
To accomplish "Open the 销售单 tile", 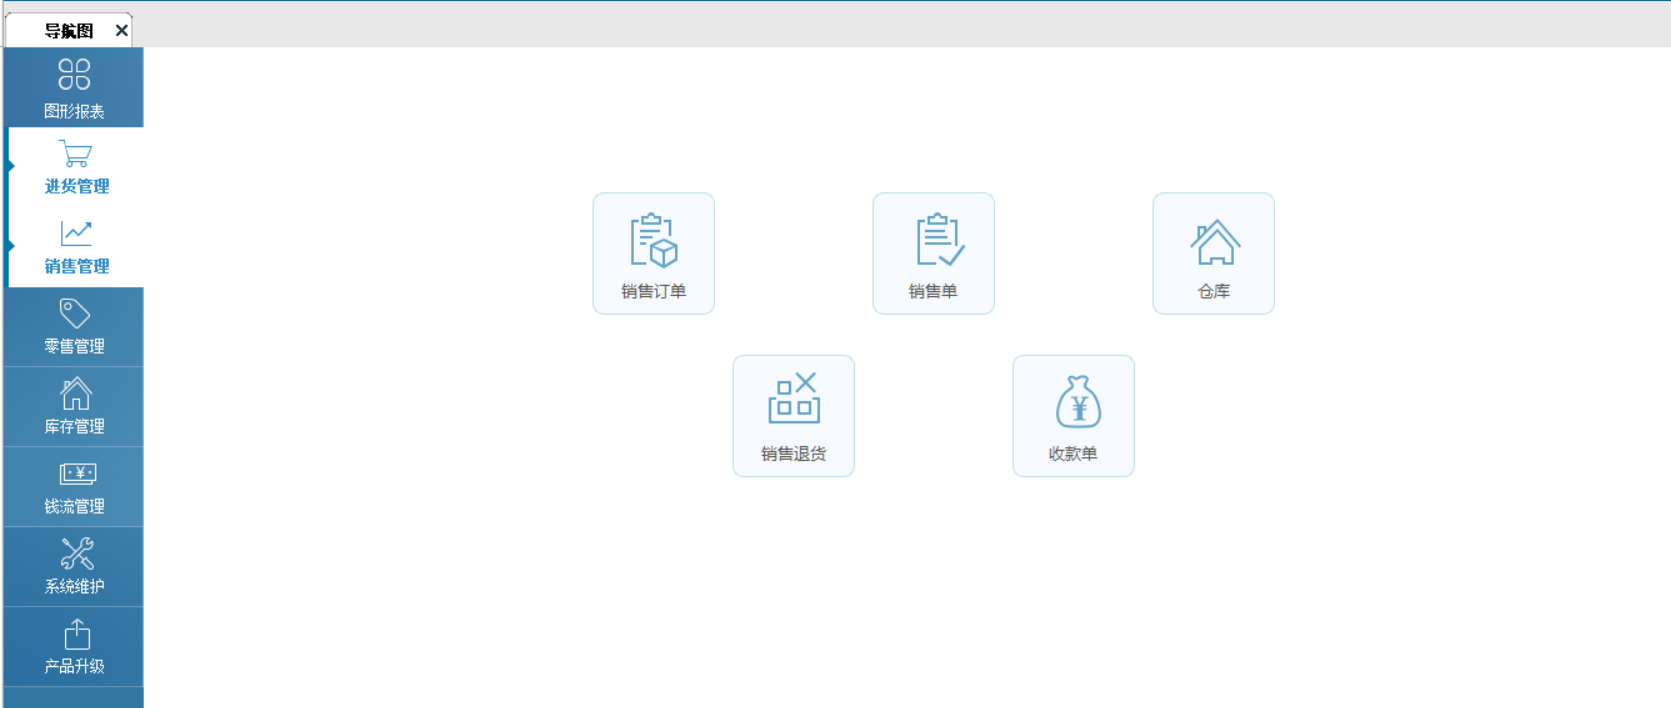I will tap(934, 253).
